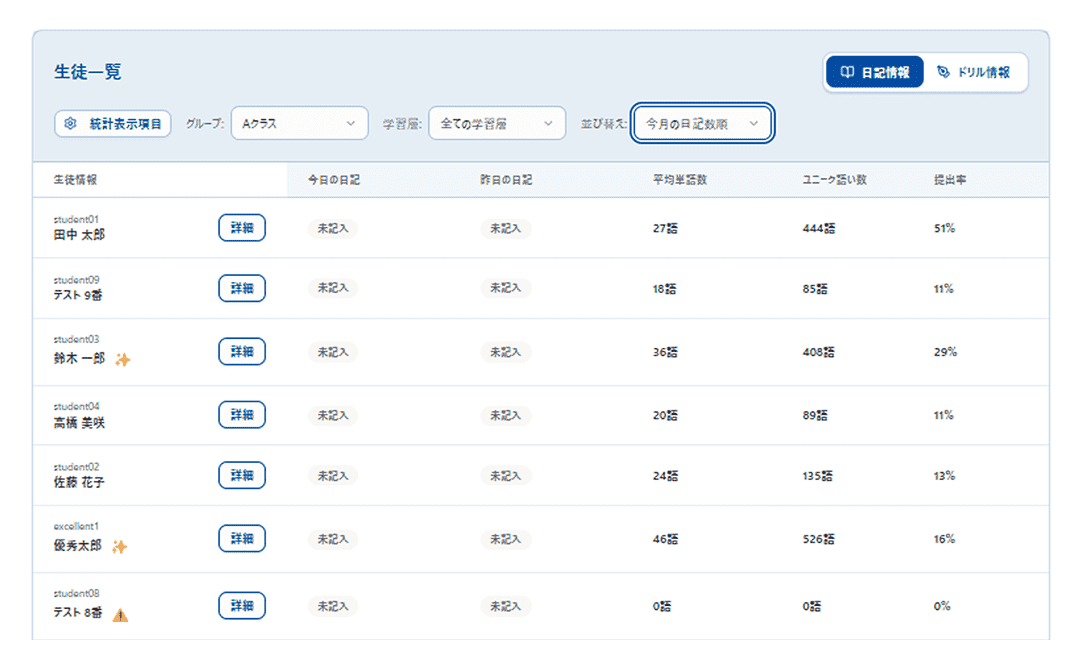
Task: Click the pencil icon beside ドリル情報
Action: 943,72
